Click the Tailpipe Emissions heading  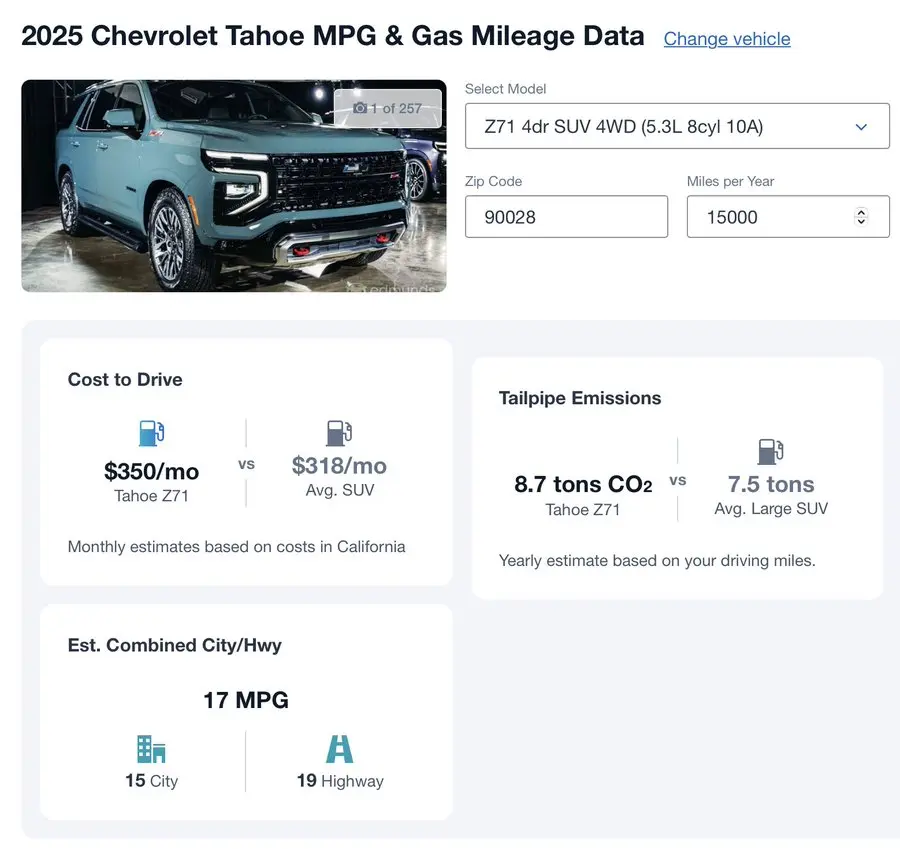pyautogui.click(x=580, y=398)
